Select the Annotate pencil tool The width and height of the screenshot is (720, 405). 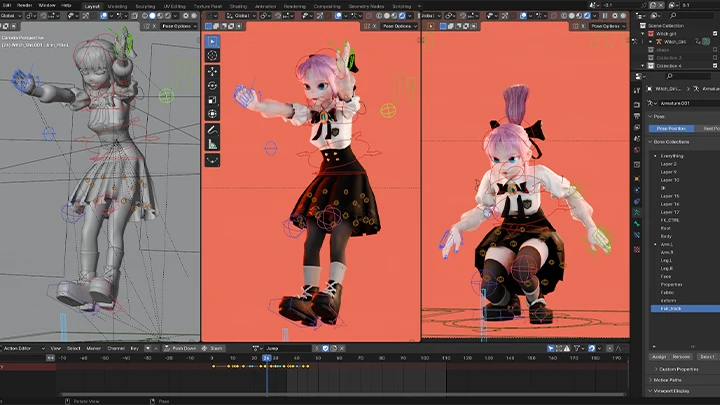click(x=212, y=130)
